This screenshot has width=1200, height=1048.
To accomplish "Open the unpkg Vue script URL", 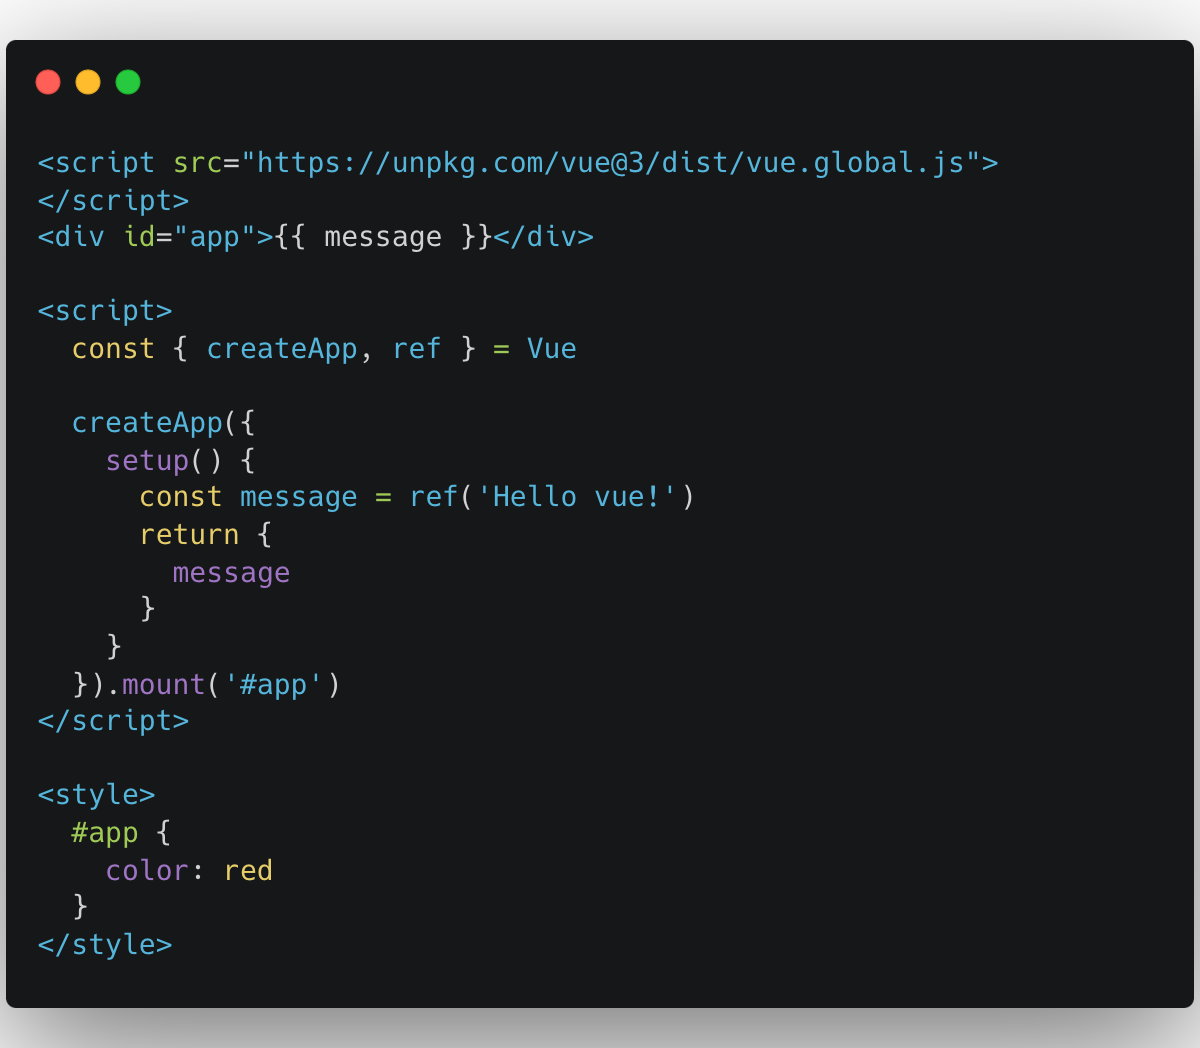I will pos(610,162).
